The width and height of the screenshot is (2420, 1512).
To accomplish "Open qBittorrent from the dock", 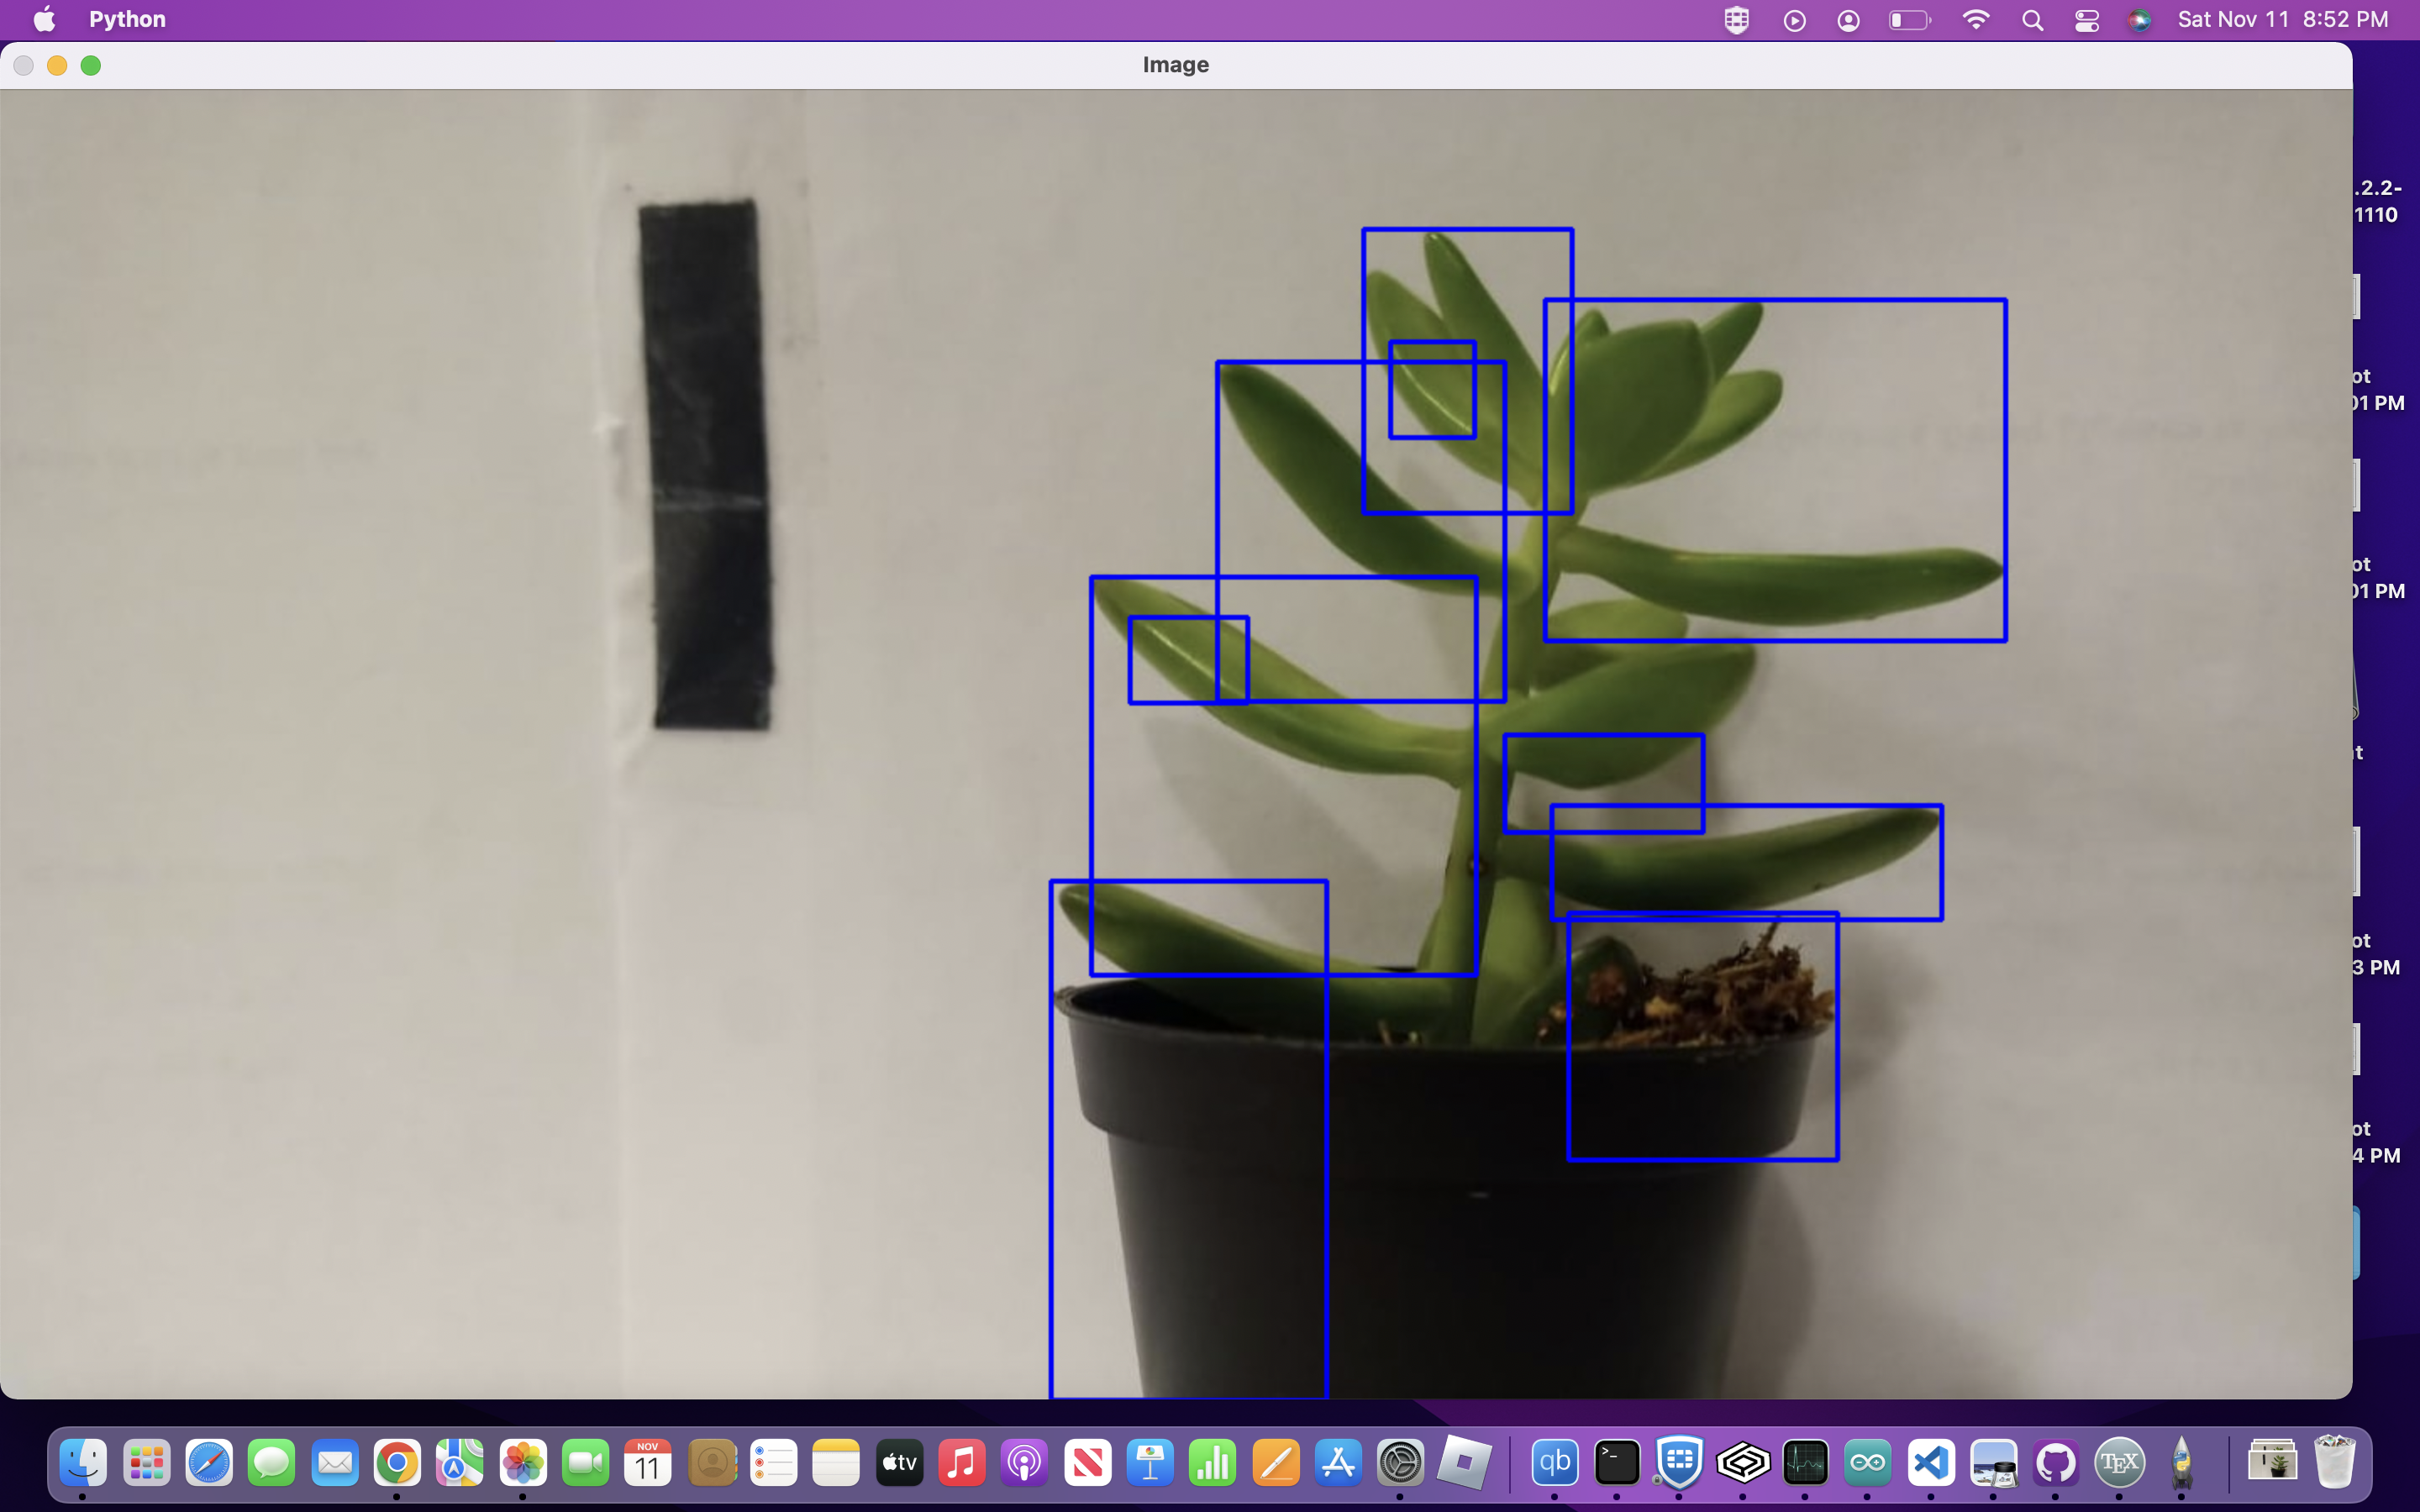I will pos(1554,1464).
